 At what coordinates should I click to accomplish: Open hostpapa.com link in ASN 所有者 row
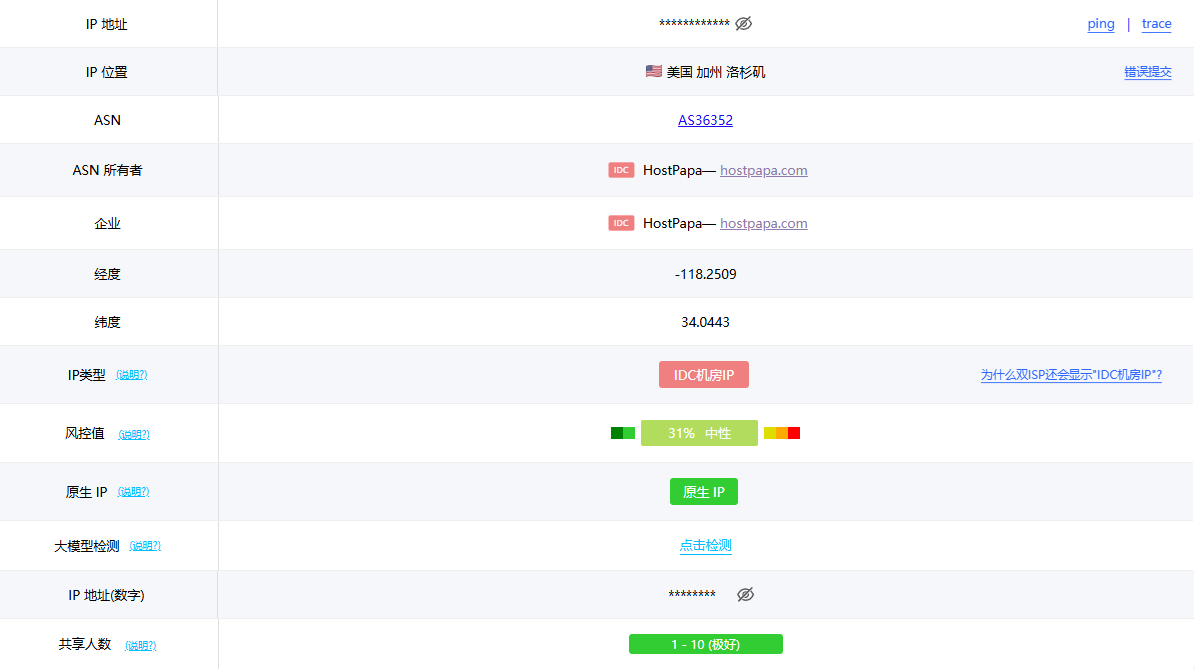pyautogui.click(x=763, y=170)
